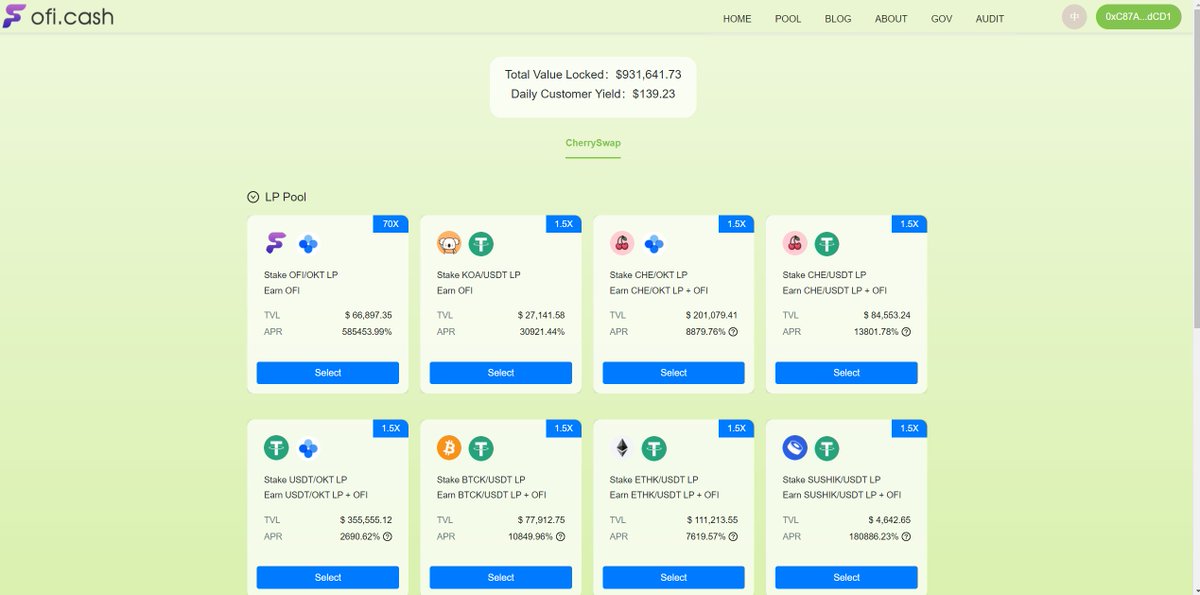Open the ABOUT nav item
Image resolution: width=1200 pixels, height=595 pixels.
[x=891, y=19]
